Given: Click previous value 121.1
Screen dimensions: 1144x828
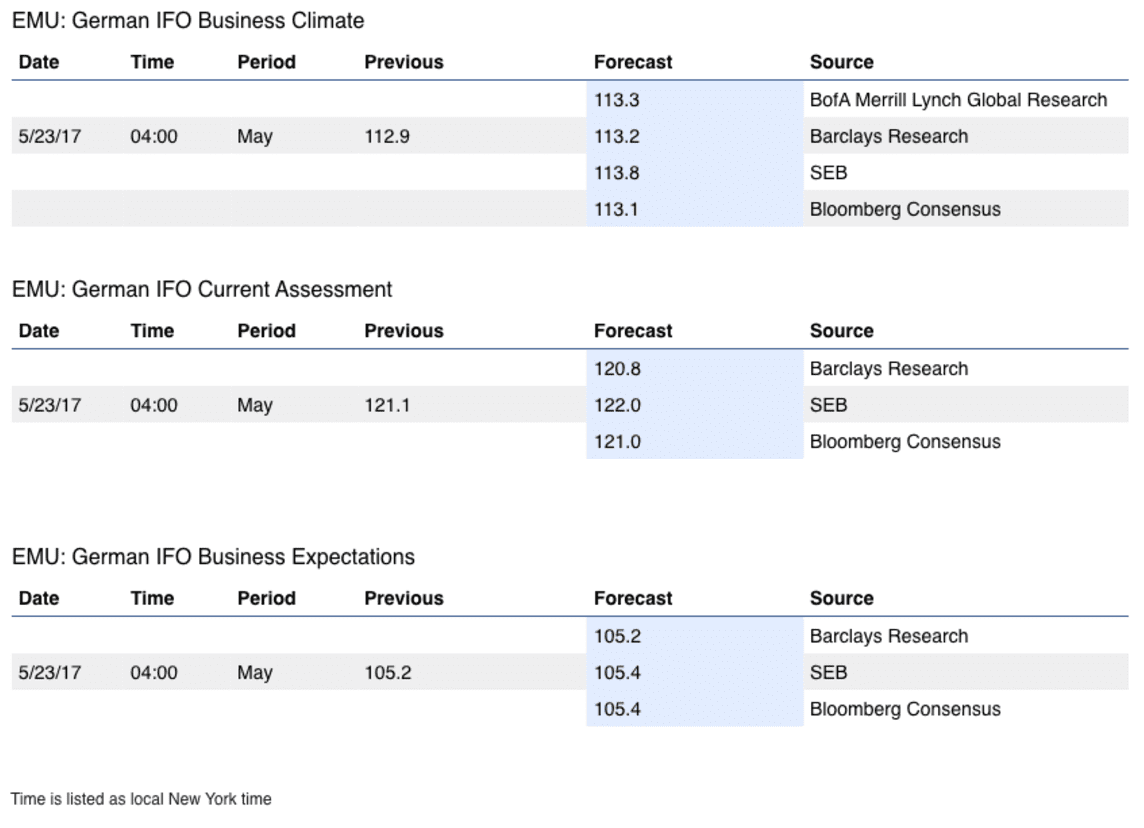Looking at the screenshot, I should (387, 405).
